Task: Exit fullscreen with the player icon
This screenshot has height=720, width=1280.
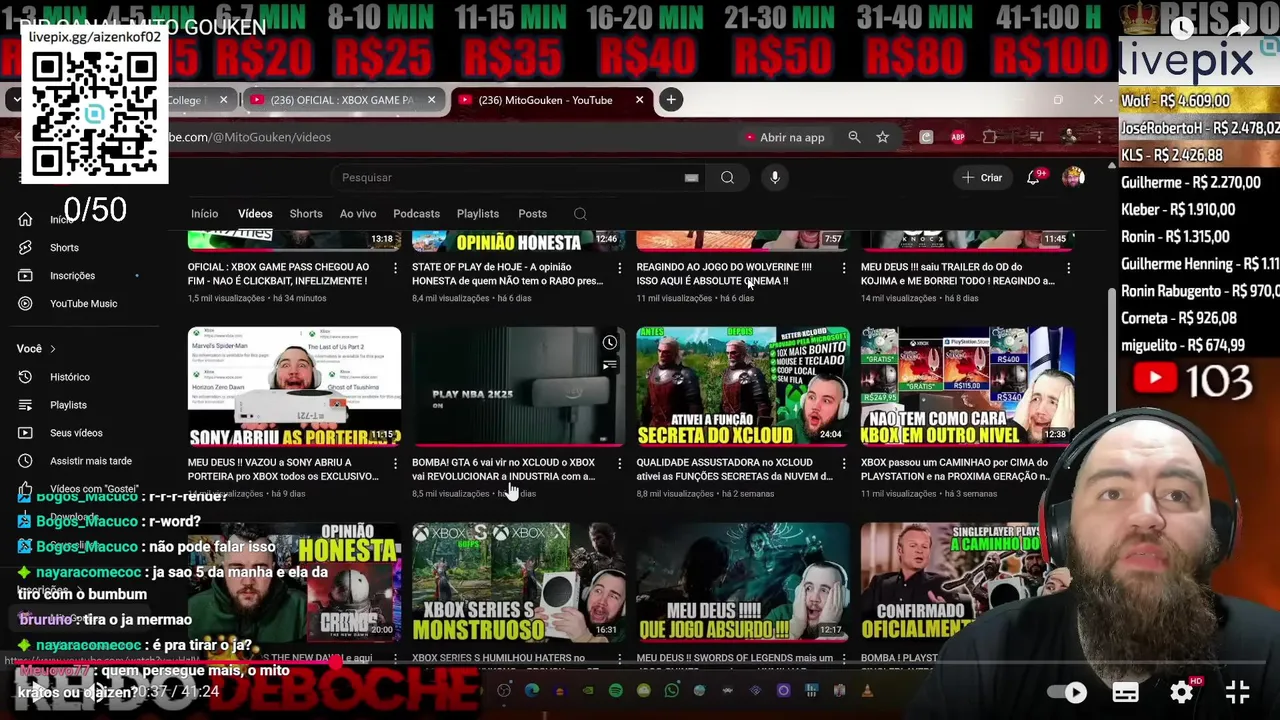Action: tap(1238, 692)
